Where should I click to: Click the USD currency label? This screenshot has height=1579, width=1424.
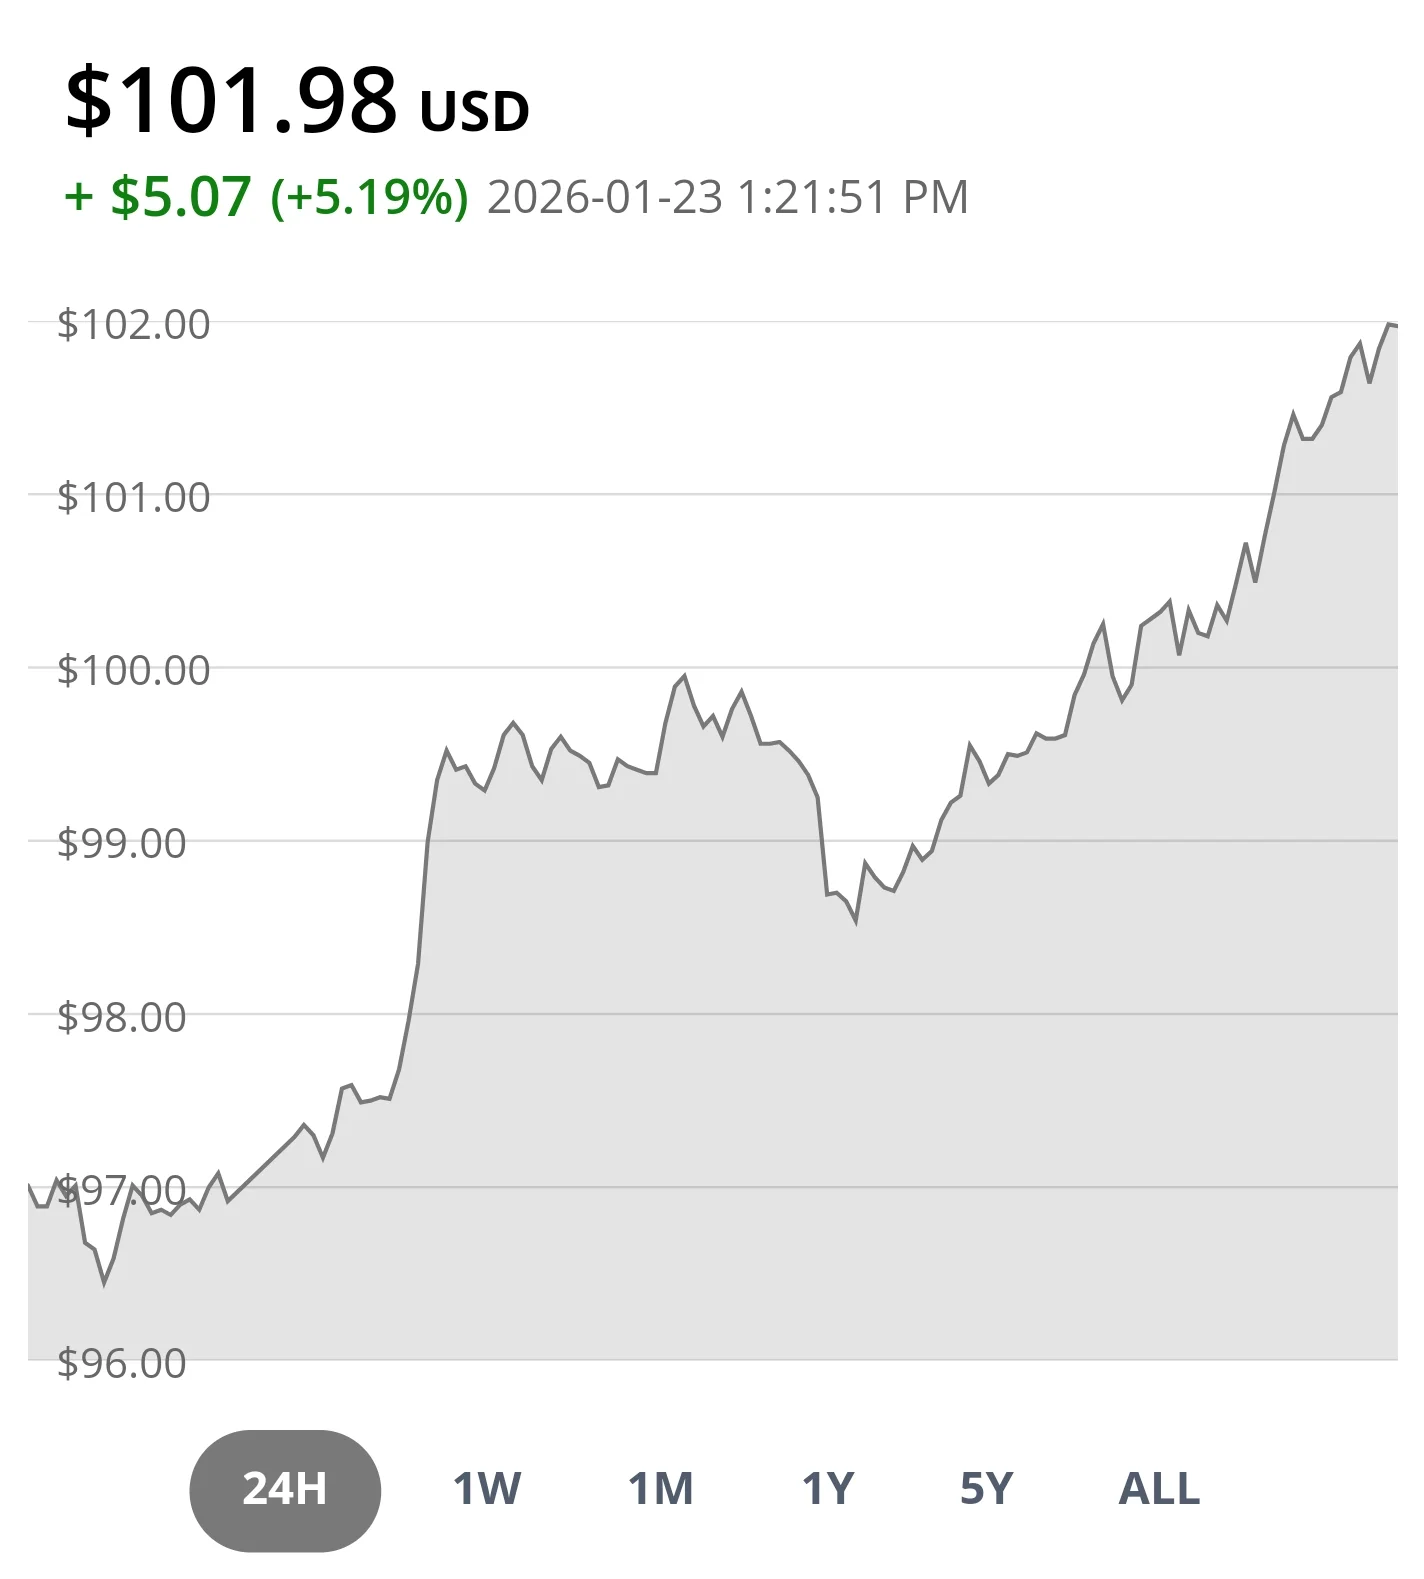tap(474, 111)
